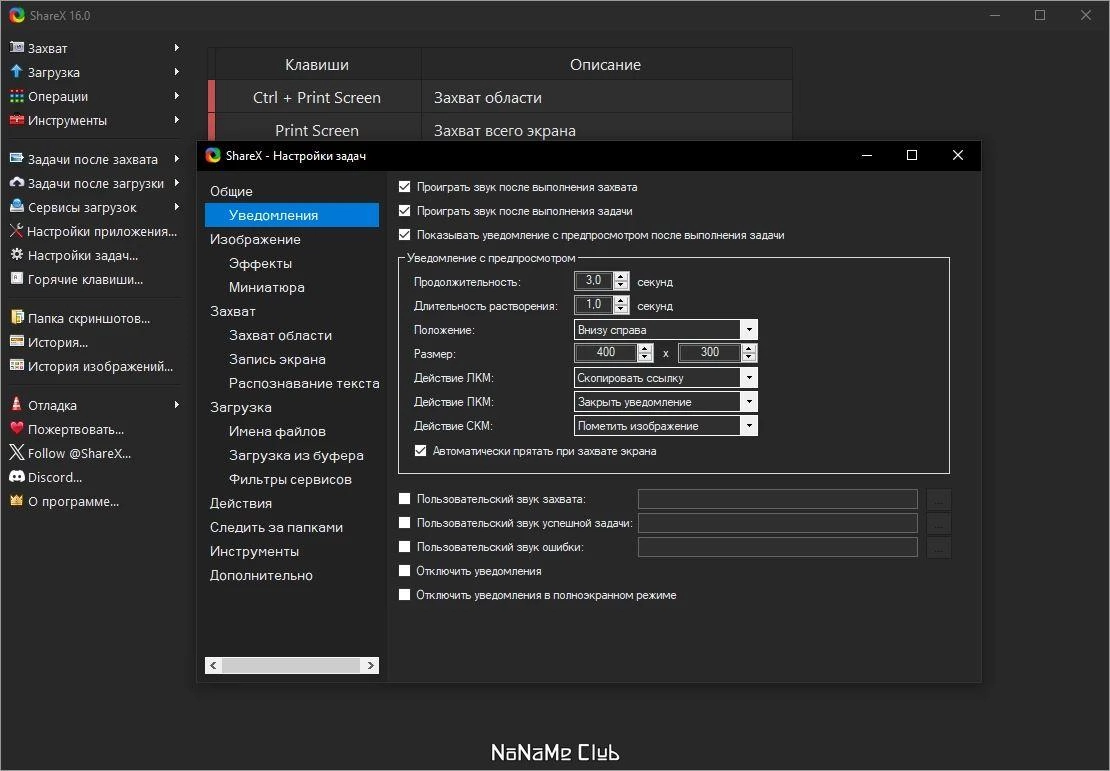Toggle Показывать уведомление с предпросмотром checkbox
This screenshot has width=1110, height=771.
click(404, 235)
